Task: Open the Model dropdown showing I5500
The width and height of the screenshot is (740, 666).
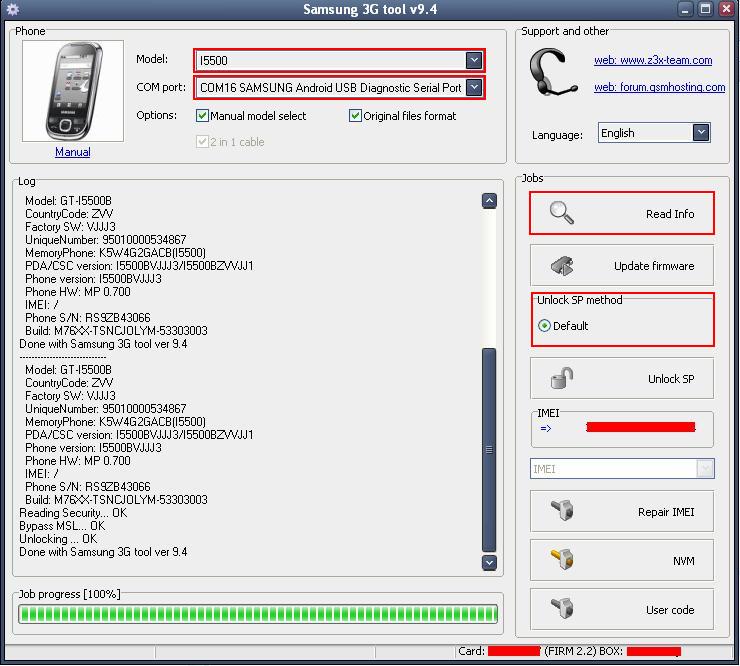Action: click(x=473, y=60)
